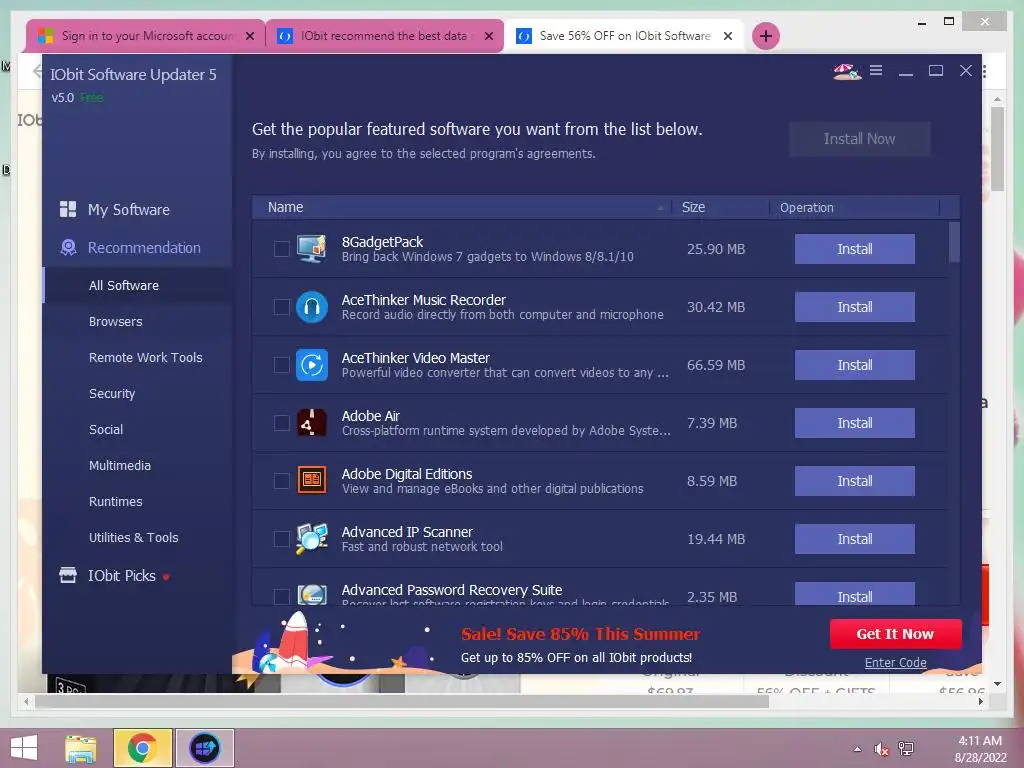Screen dimensions: 1024x768
Task: Check the Advanced Password Recovery Suite checkbox
Action: 281,596
